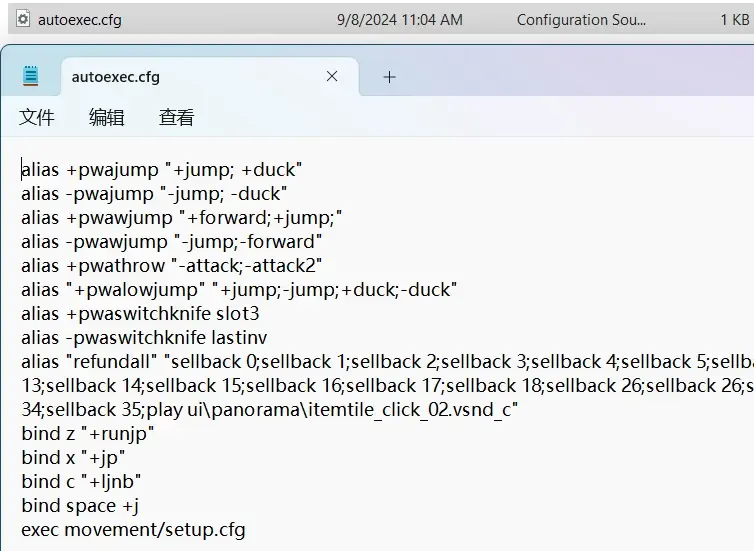Open a new tab with the plus button
Screen dimensions: 754x551
[390, 77]
